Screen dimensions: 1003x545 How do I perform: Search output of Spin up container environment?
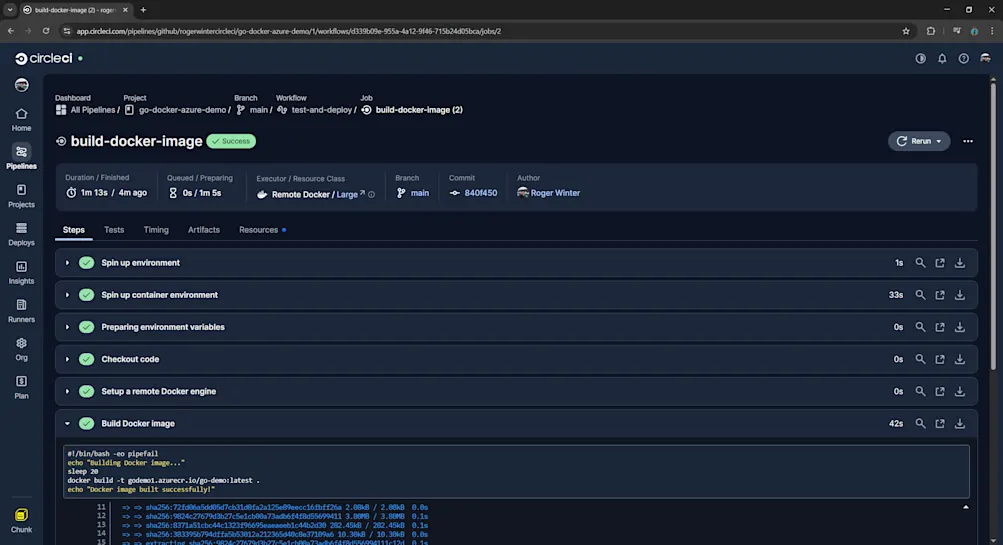pyautogui.click(x=920, y=295)
